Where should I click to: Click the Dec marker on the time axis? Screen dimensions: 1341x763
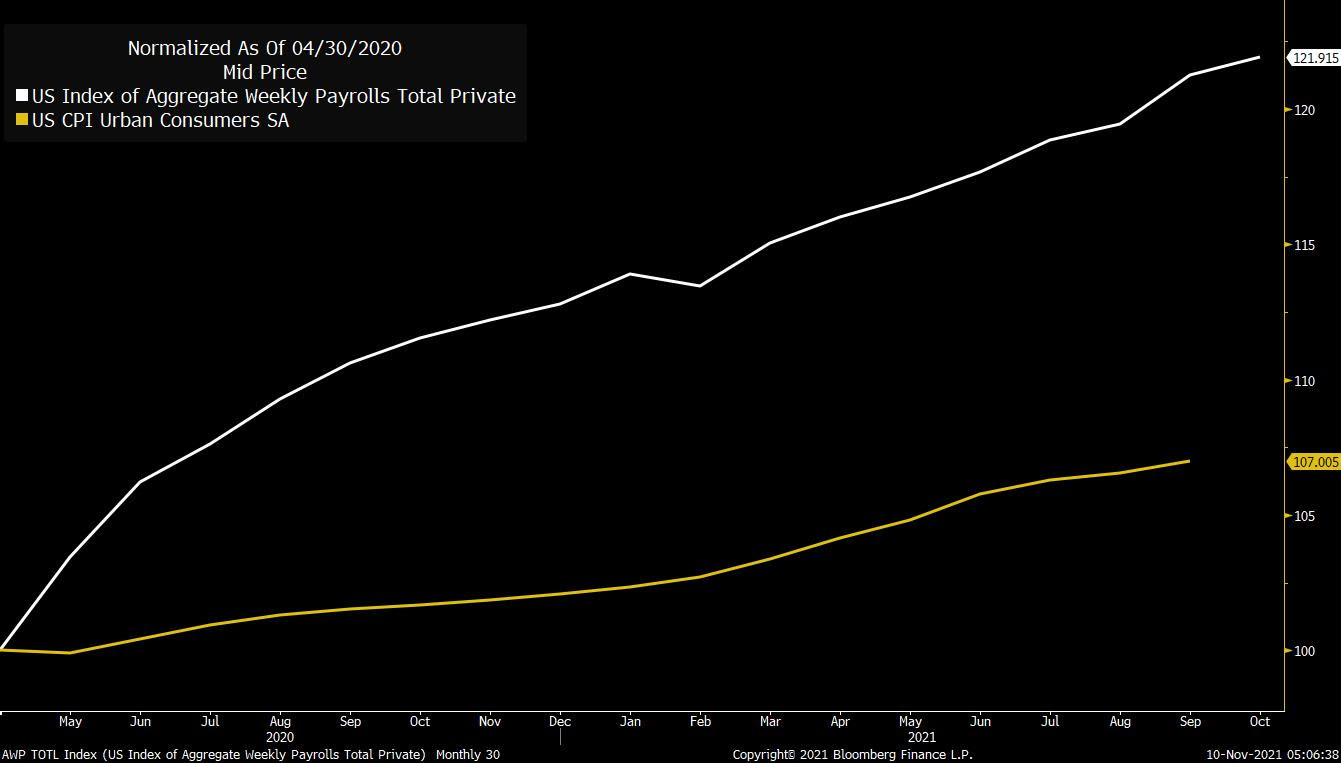(560, 721)
